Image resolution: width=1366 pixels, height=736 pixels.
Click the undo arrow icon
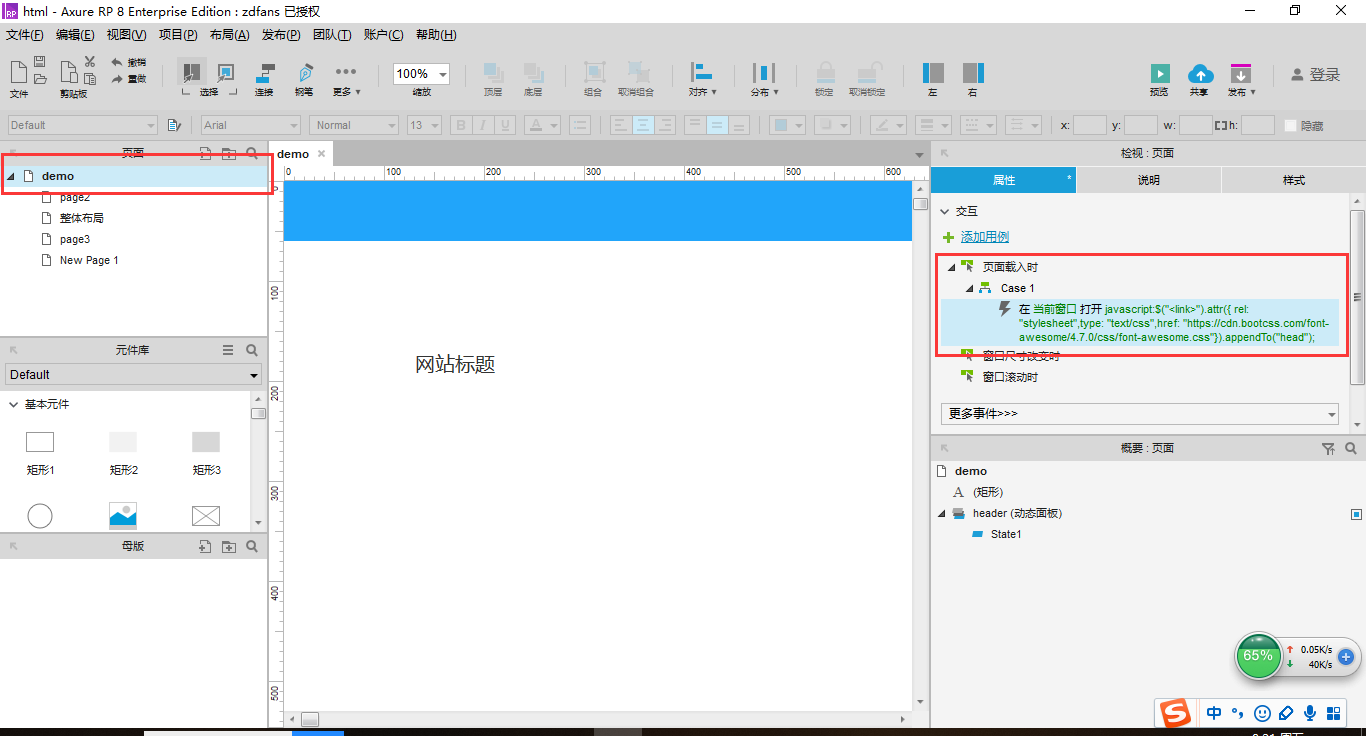click(116, 62)
